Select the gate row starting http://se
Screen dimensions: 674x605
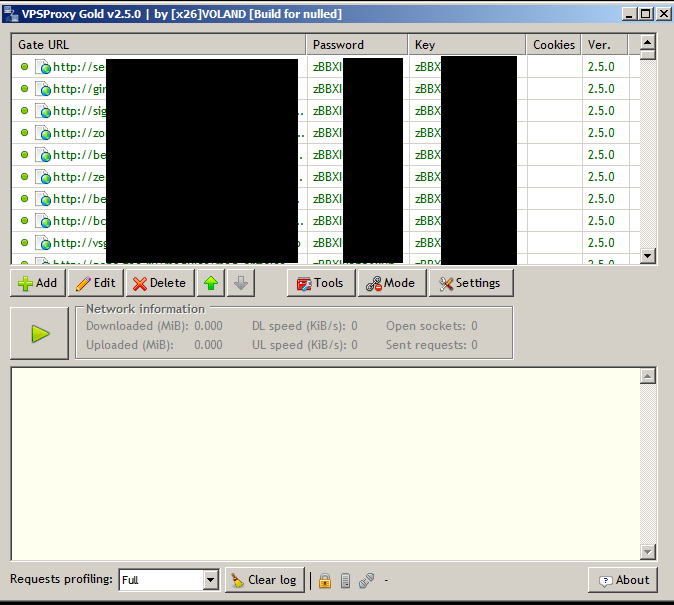click(325, 67)
